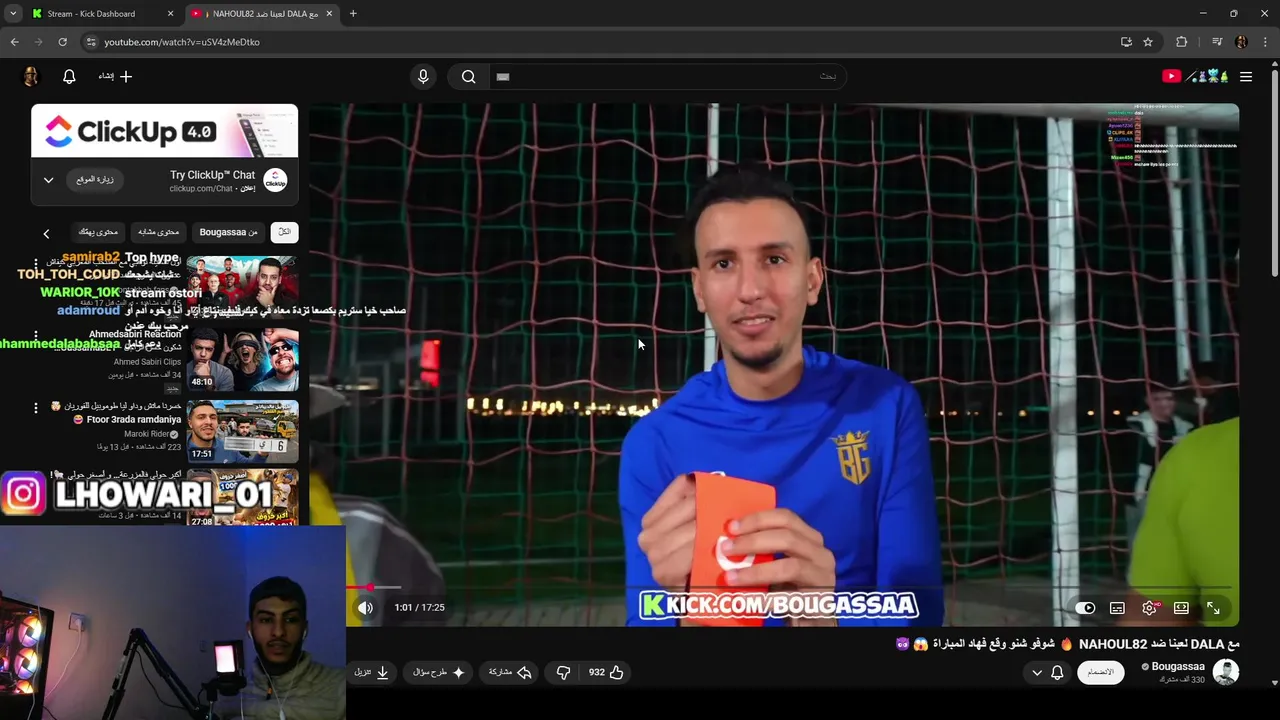Mute the video with the volume icon
Viewport: 1280px width, 720px height.
tap(365, 607)
